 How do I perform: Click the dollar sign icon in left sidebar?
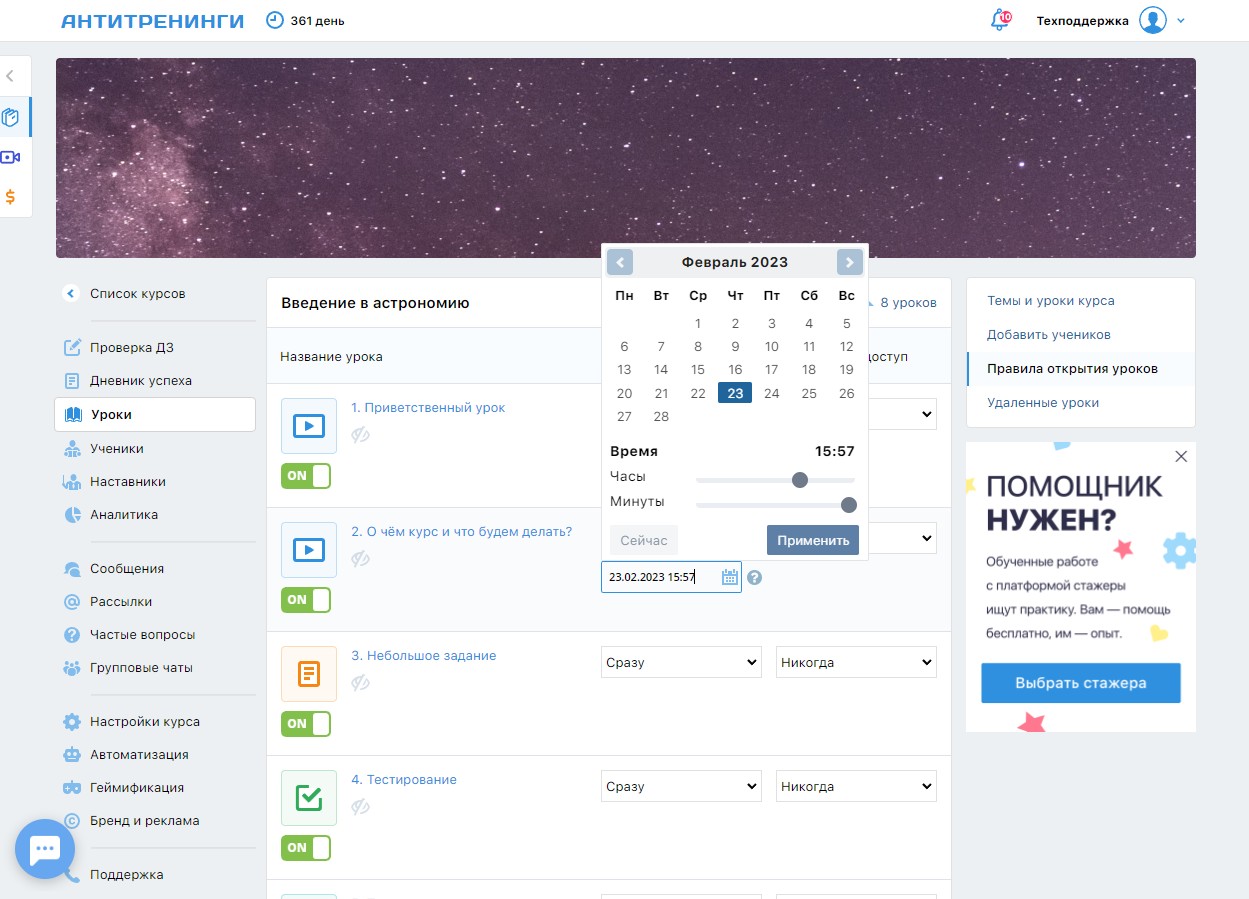[x=11, y=196]
